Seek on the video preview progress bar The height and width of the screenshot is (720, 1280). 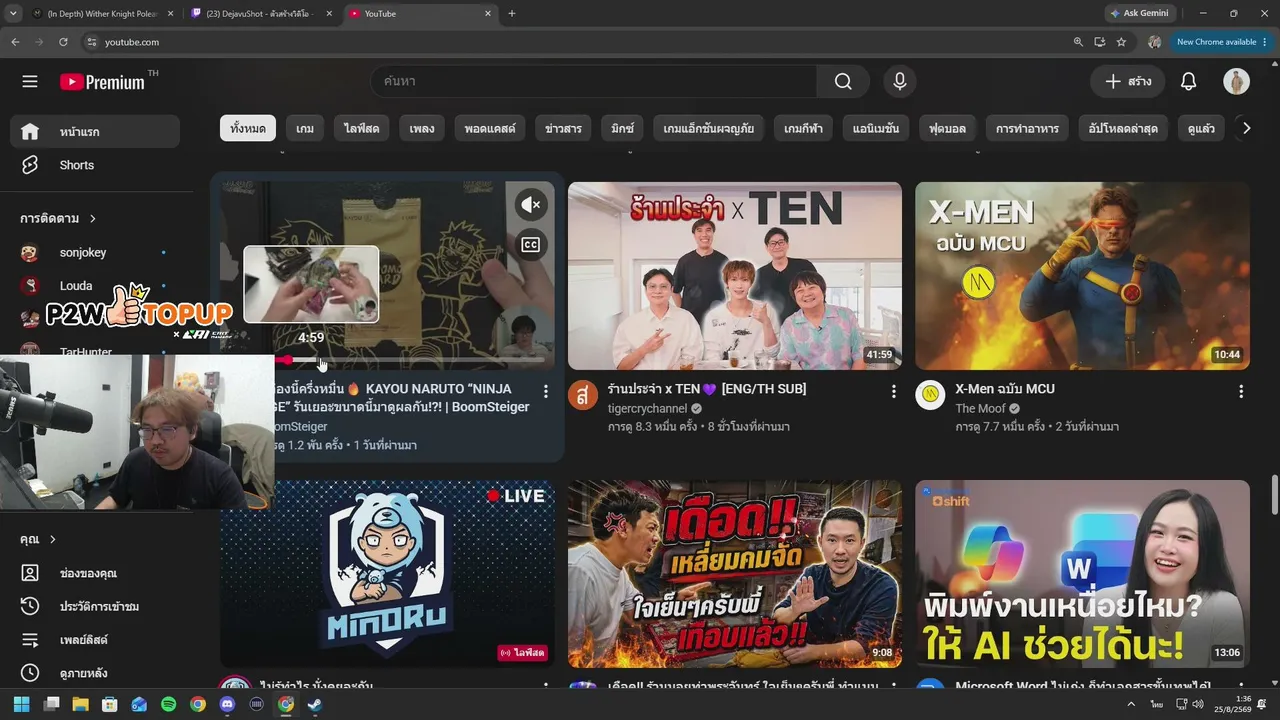410,360
